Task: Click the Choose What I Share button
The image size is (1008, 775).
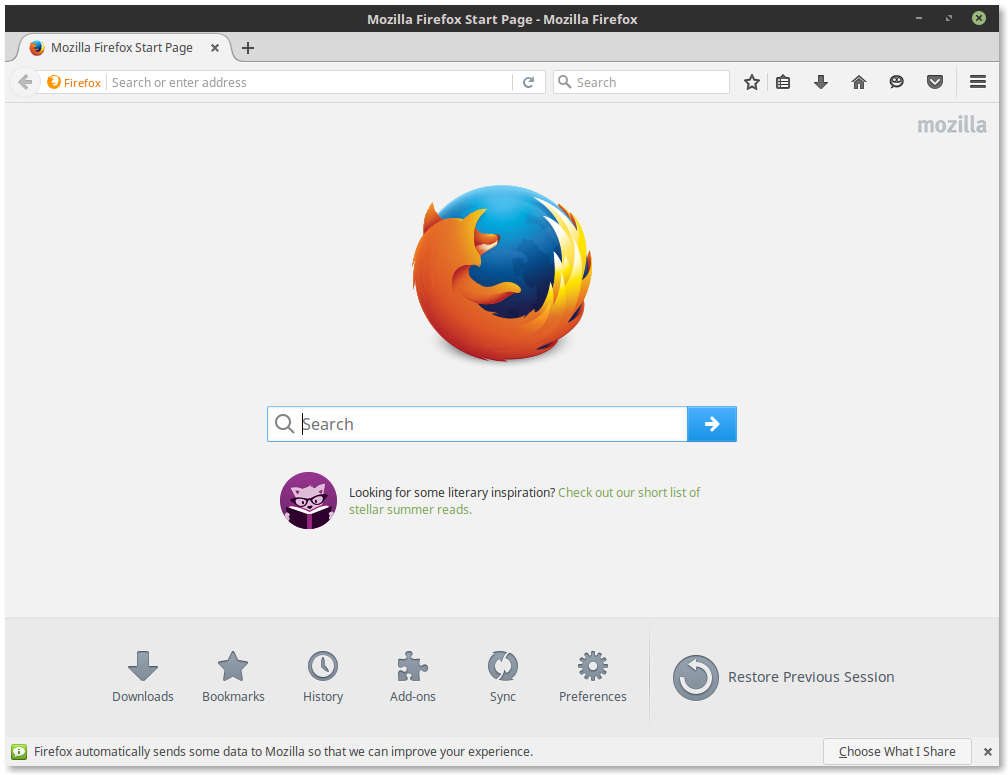Action: 897,751
